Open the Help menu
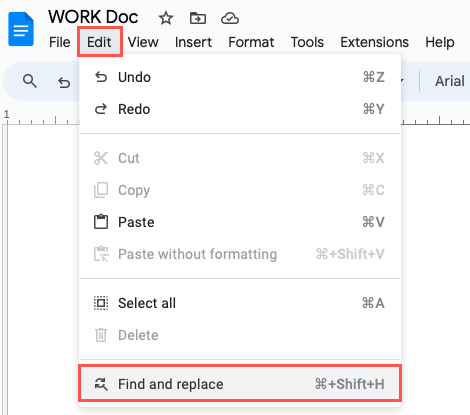This screenshot has height=415, width=470. coord(440,42)
